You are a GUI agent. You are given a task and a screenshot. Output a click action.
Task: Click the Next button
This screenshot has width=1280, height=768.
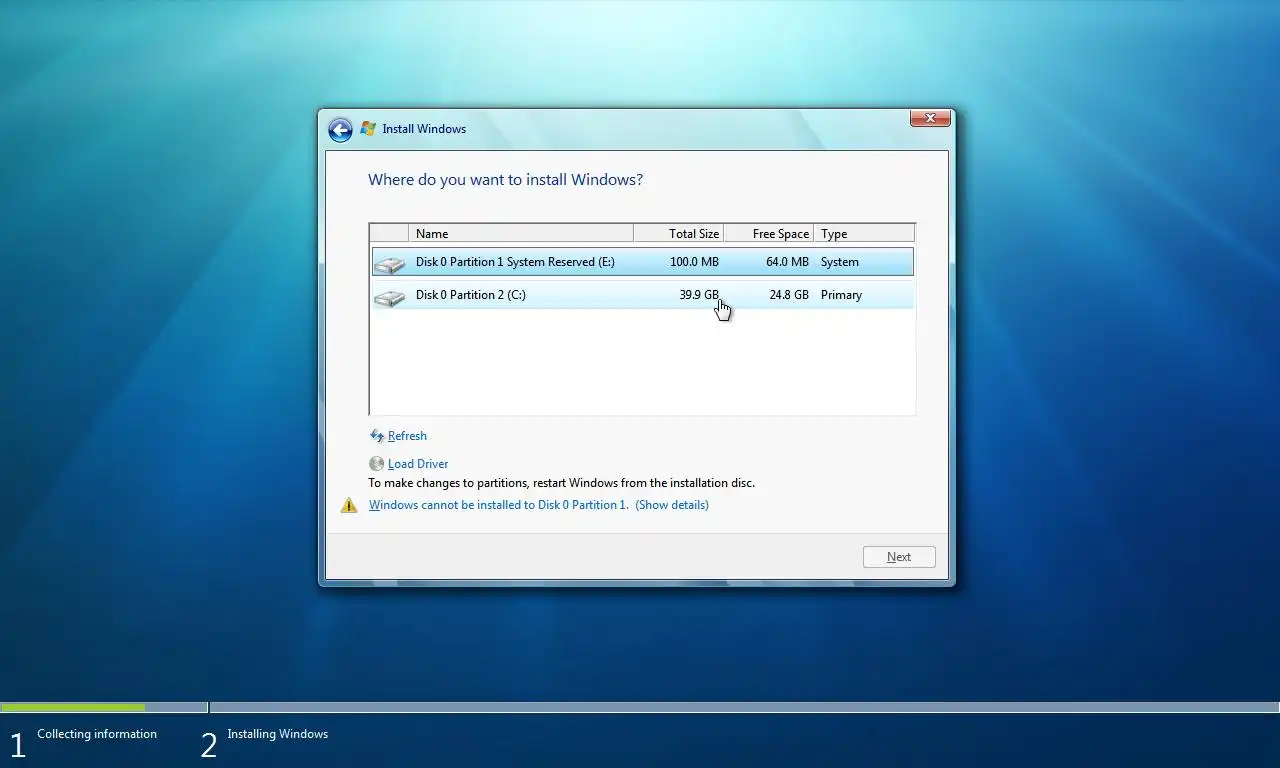pos(899,557)
